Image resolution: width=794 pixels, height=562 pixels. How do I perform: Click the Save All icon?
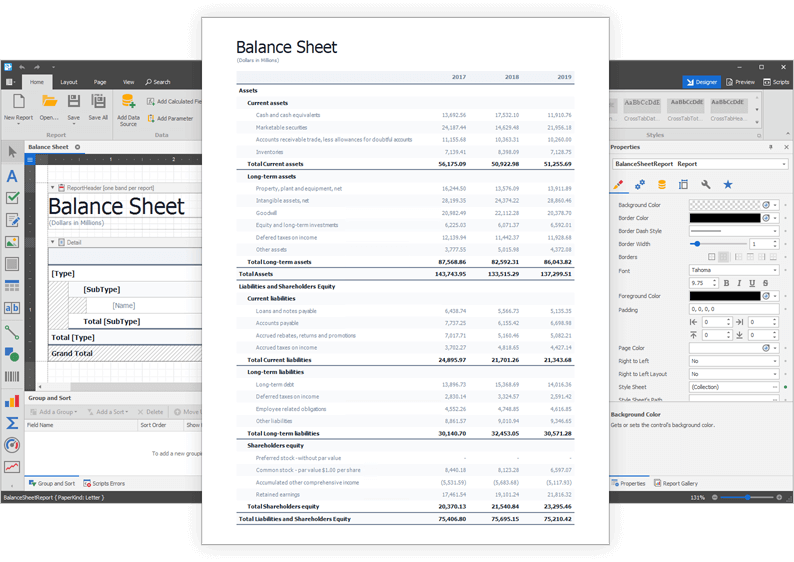click(x=98, y=101)
